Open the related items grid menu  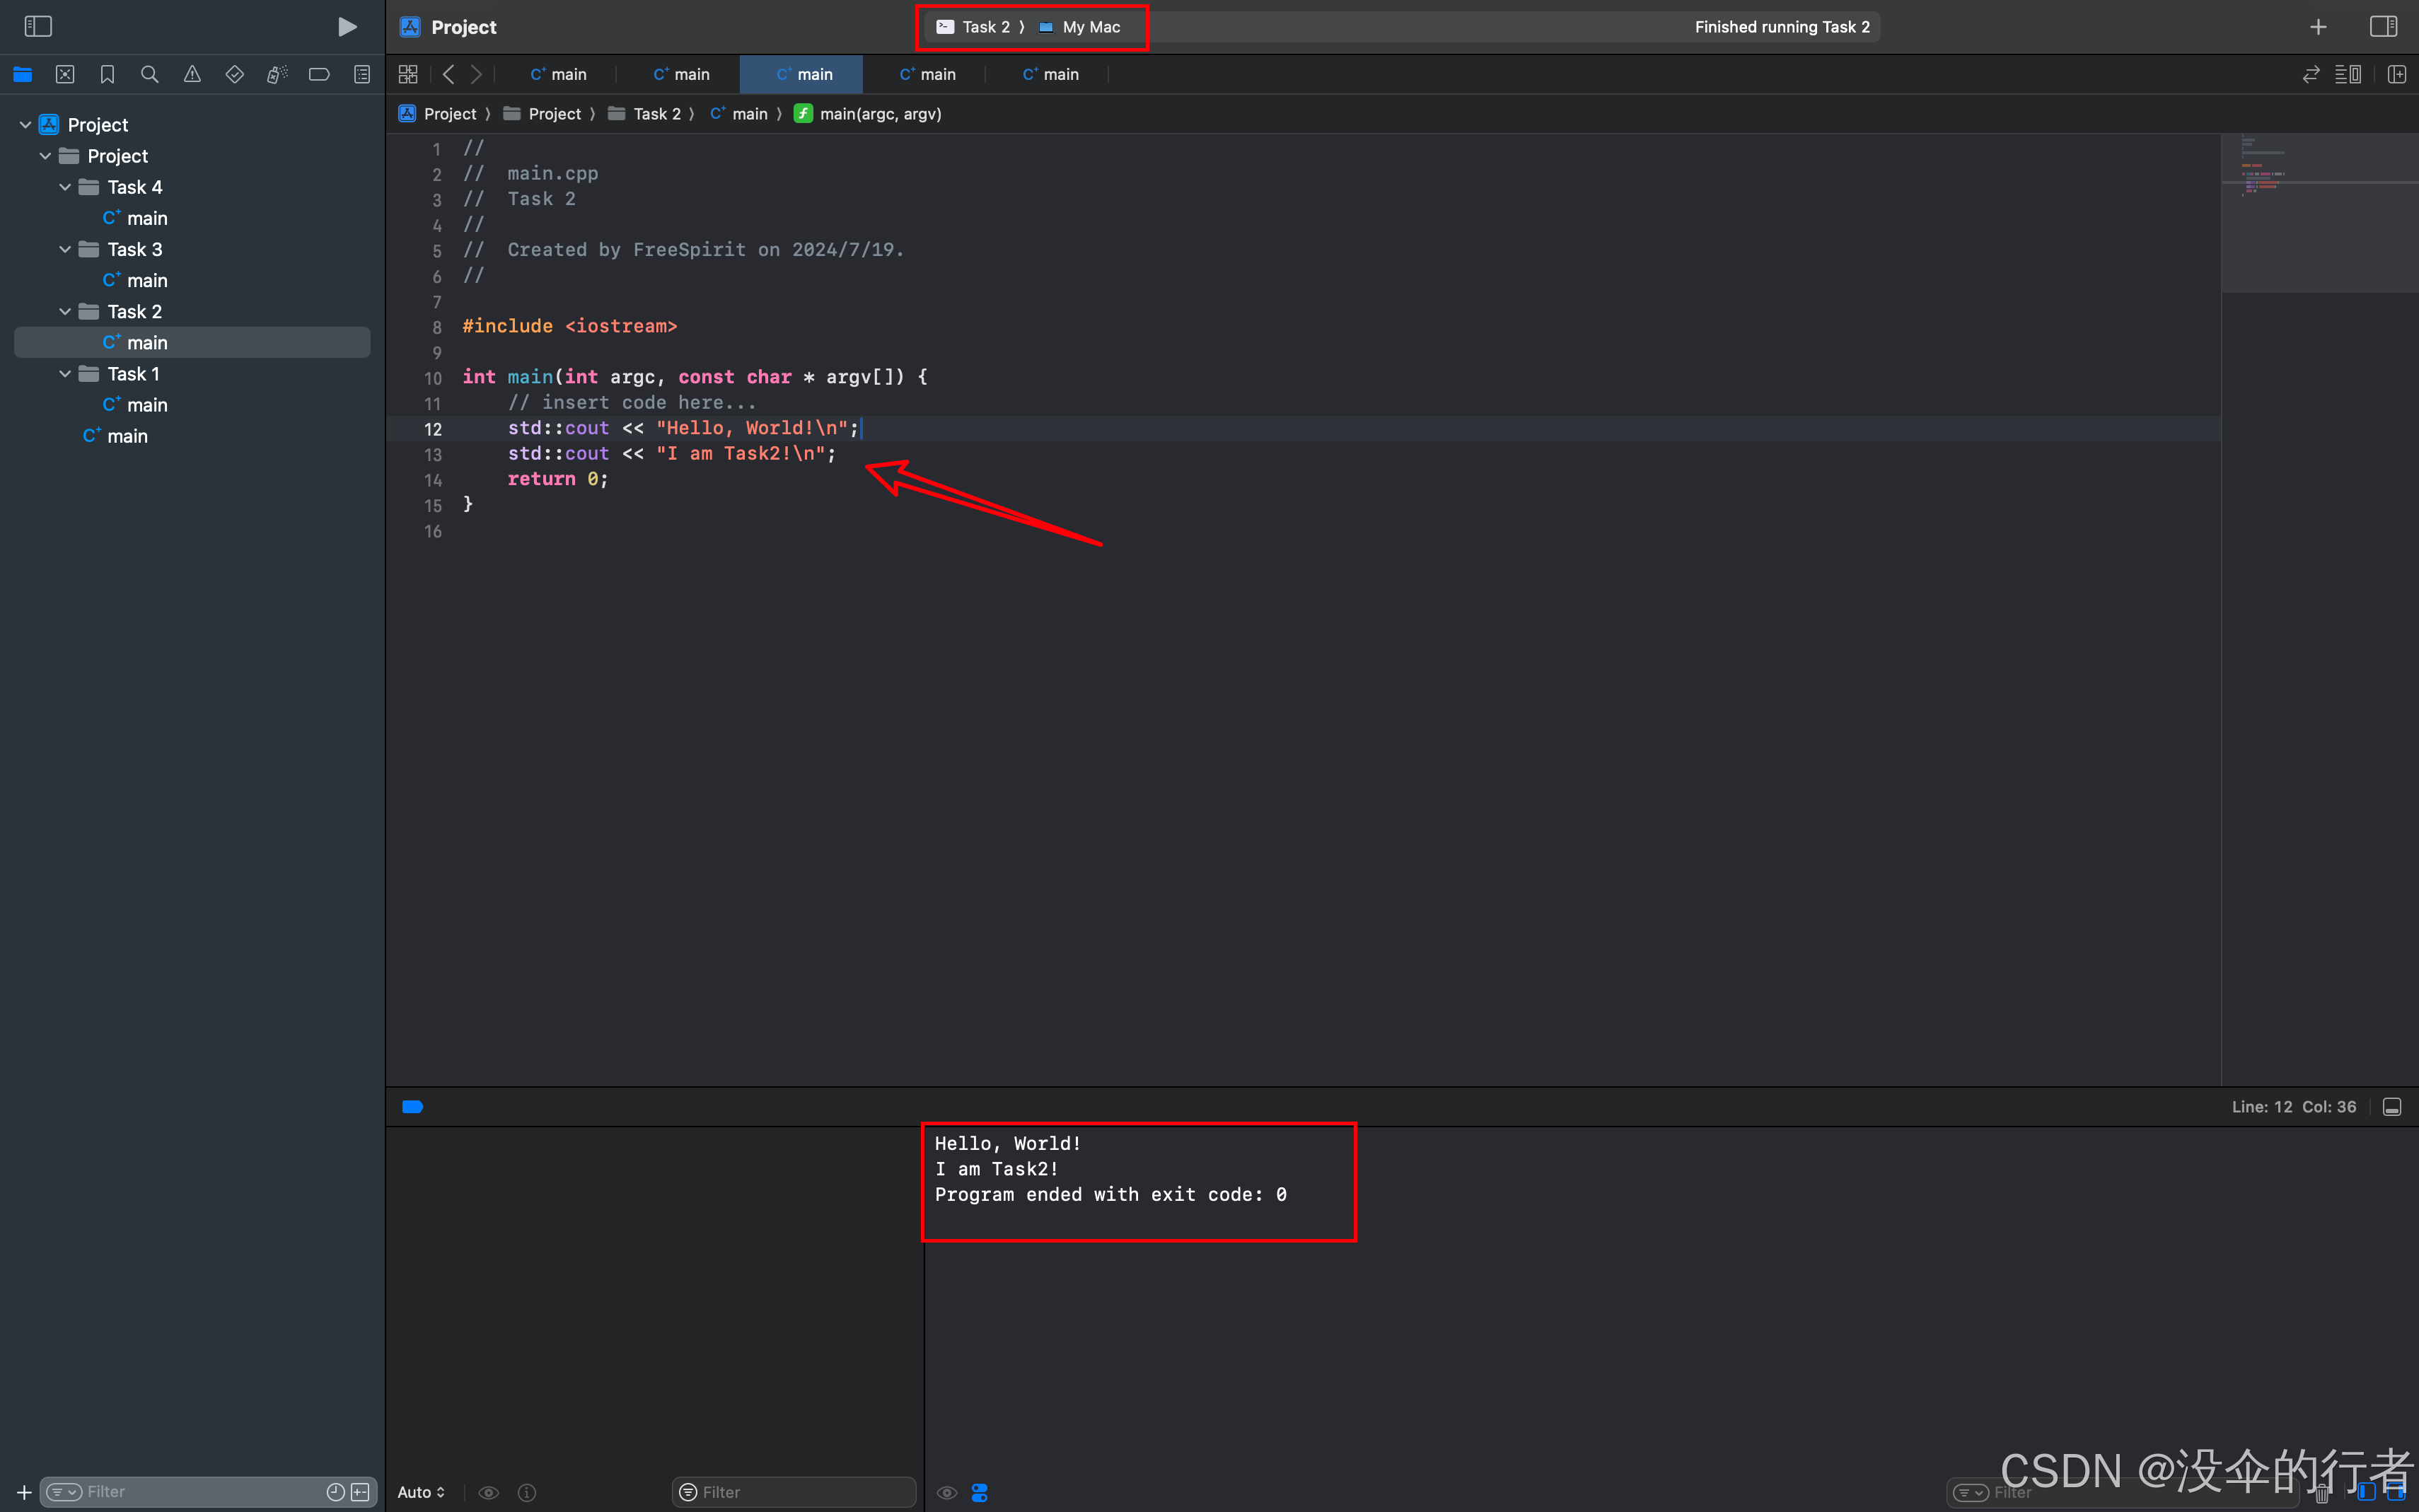[408, 74]
